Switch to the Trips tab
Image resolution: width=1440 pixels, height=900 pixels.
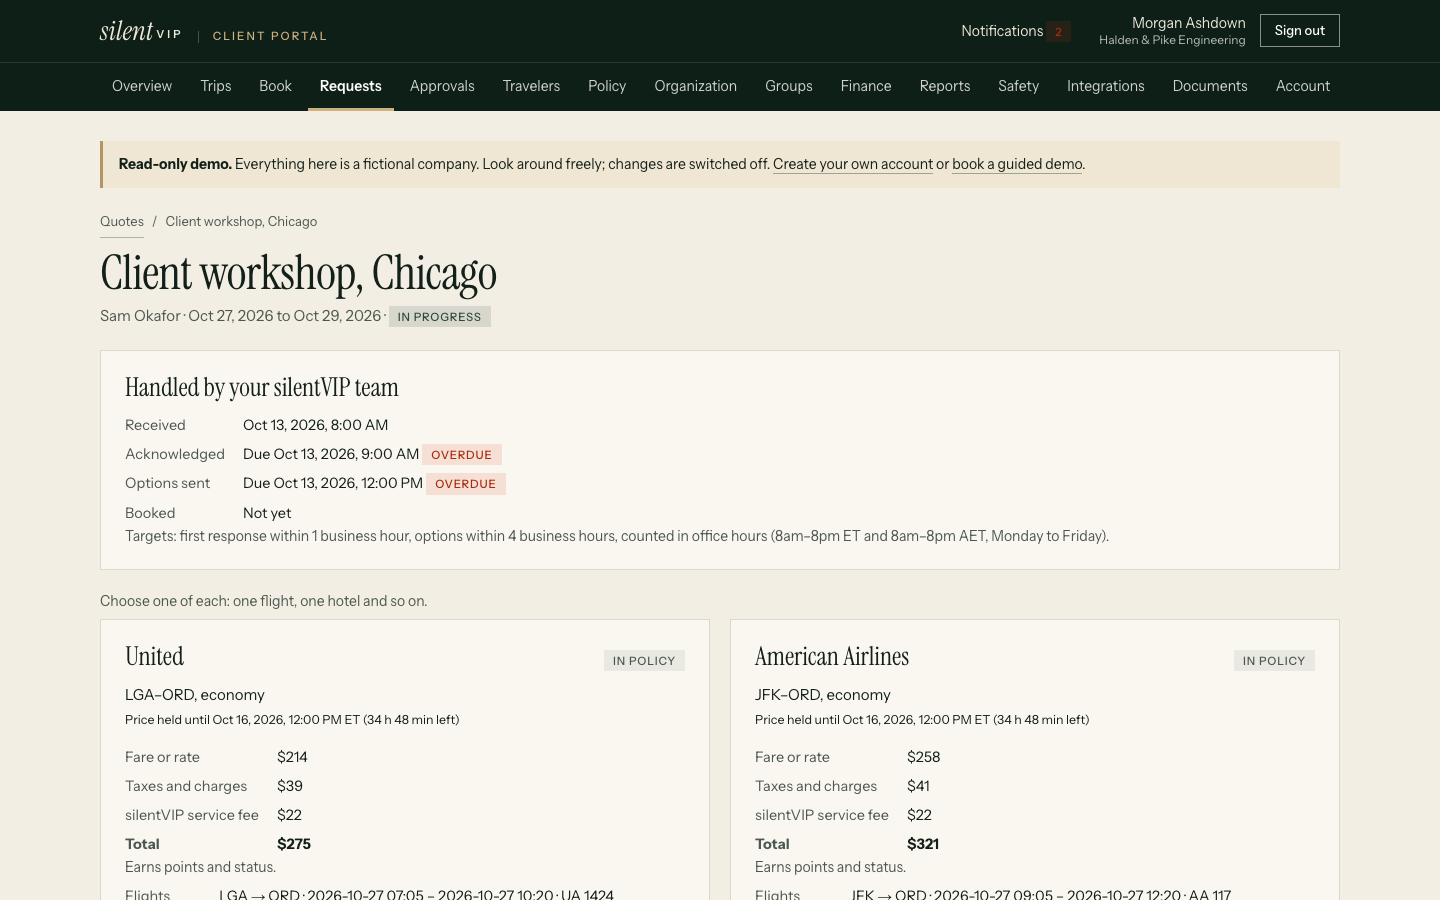pos(216,86)
